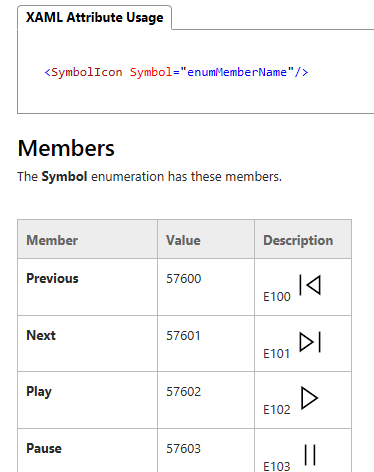Click the SymbolIcon code snippet line
Image resolution: width=374 pixels, height=472 pixels.
tap(176, 72)
